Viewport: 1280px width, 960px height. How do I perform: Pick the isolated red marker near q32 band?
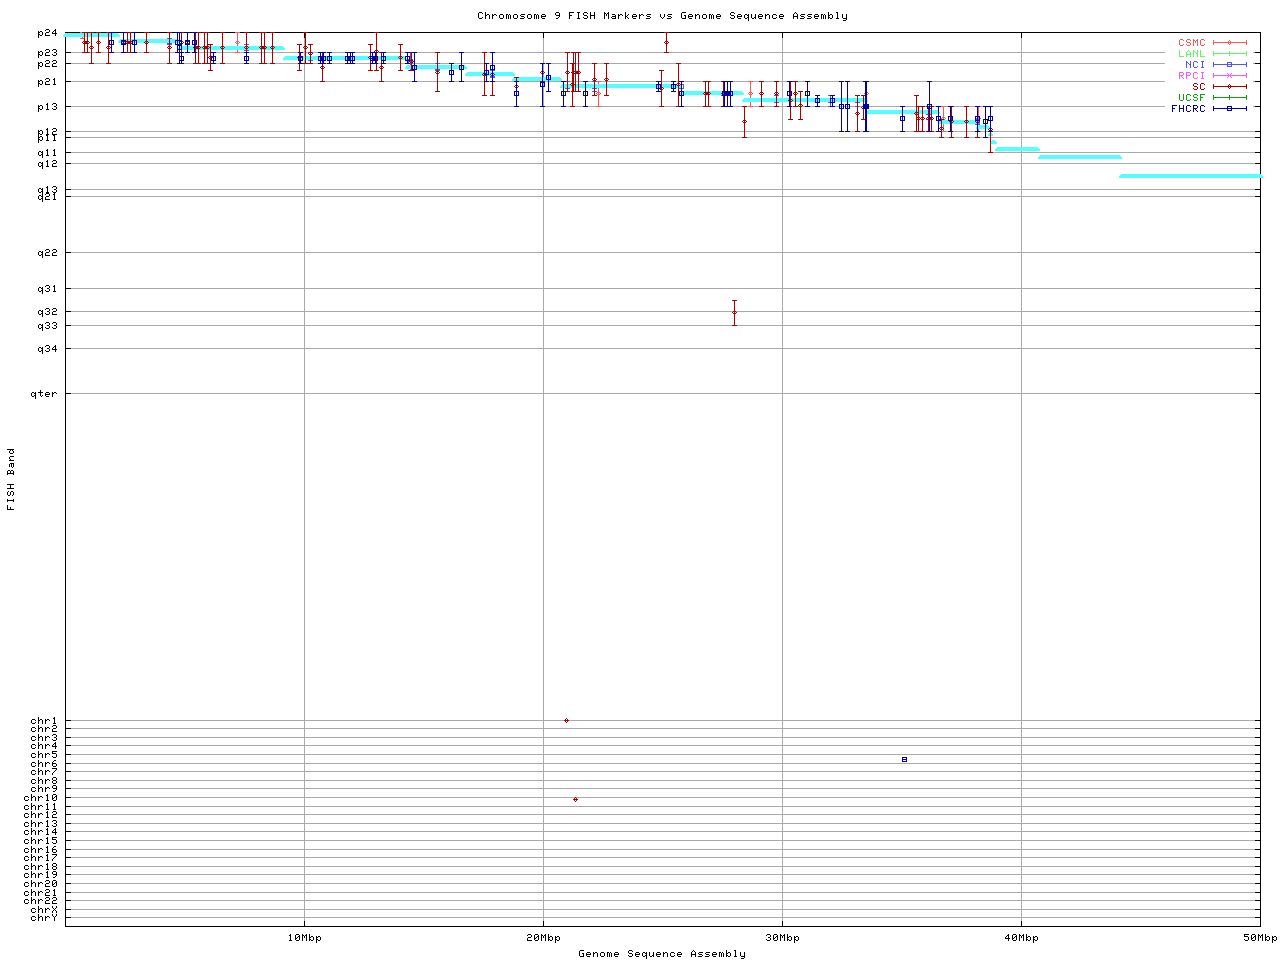coord(734,313)
